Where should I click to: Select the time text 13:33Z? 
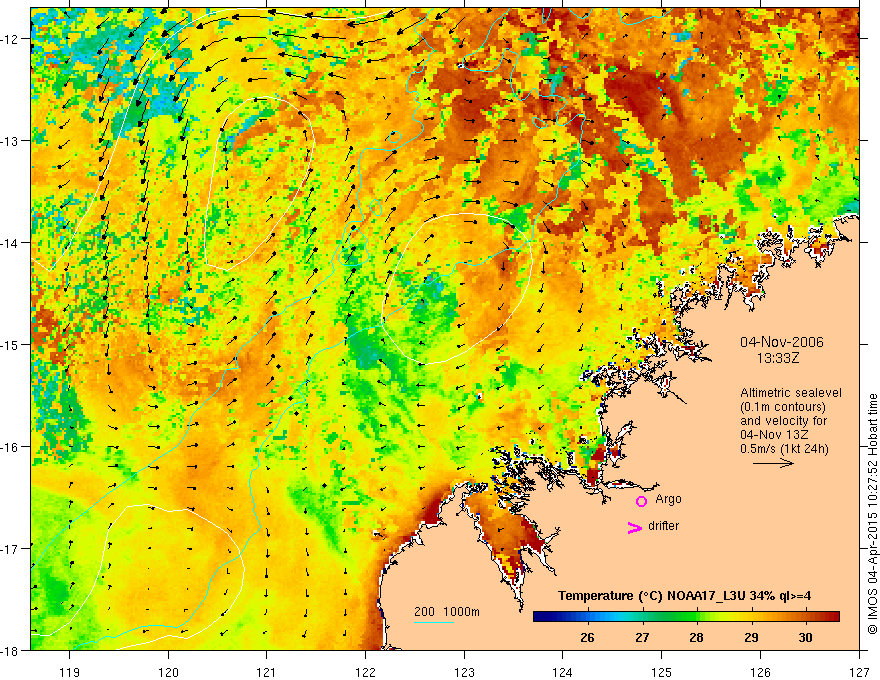click(778, 357)
